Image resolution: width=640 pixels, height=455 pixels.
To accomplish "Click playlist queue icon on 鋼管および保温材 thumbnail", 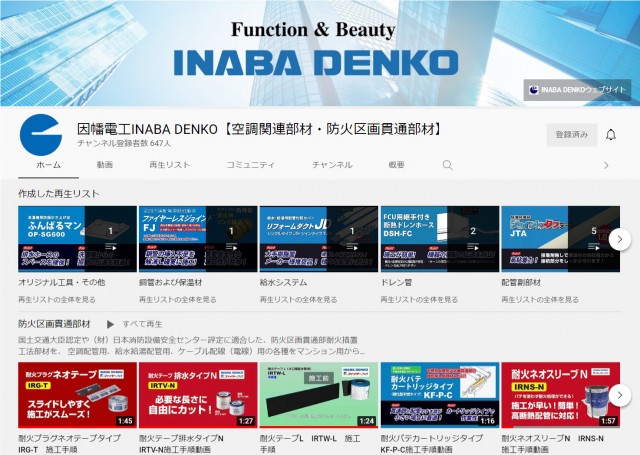I will pos(231,247).
